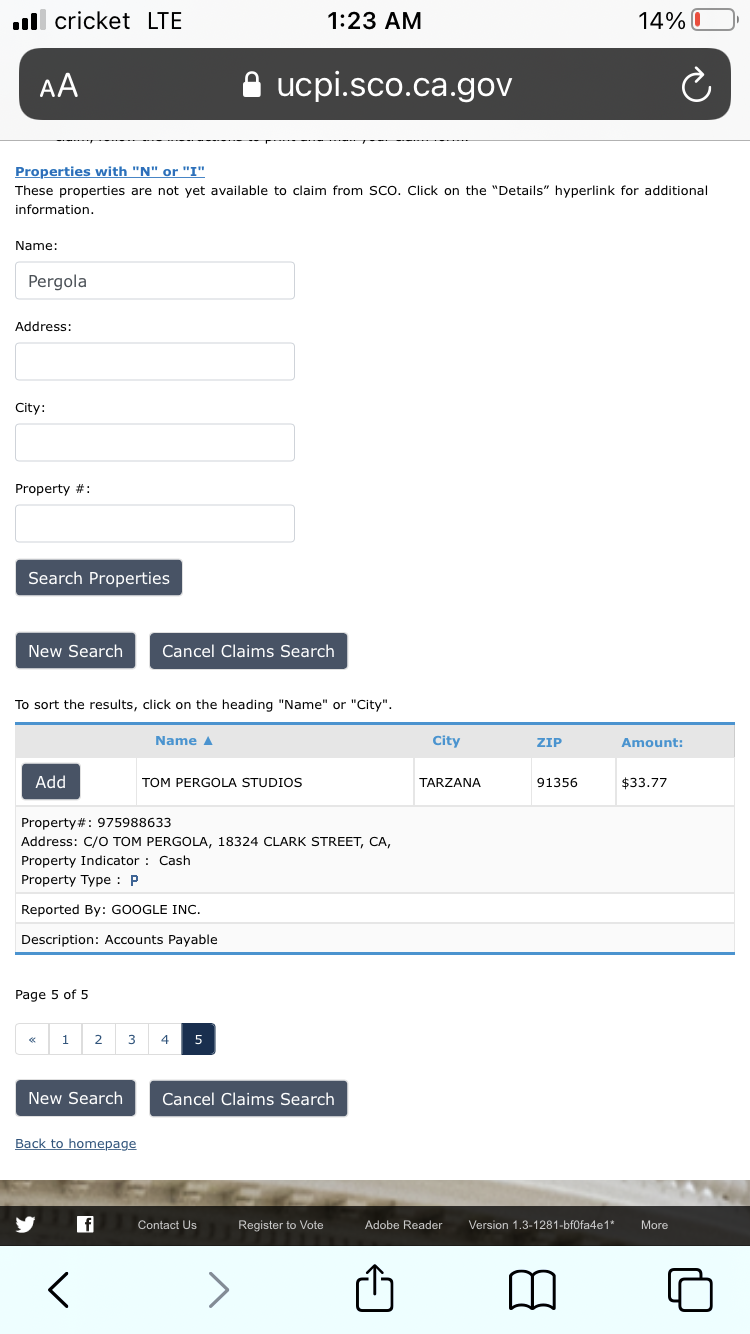Click Property# 975988633 text
Image resolution: width=750 pixels, height=1334 pixels.
point(96,823)
